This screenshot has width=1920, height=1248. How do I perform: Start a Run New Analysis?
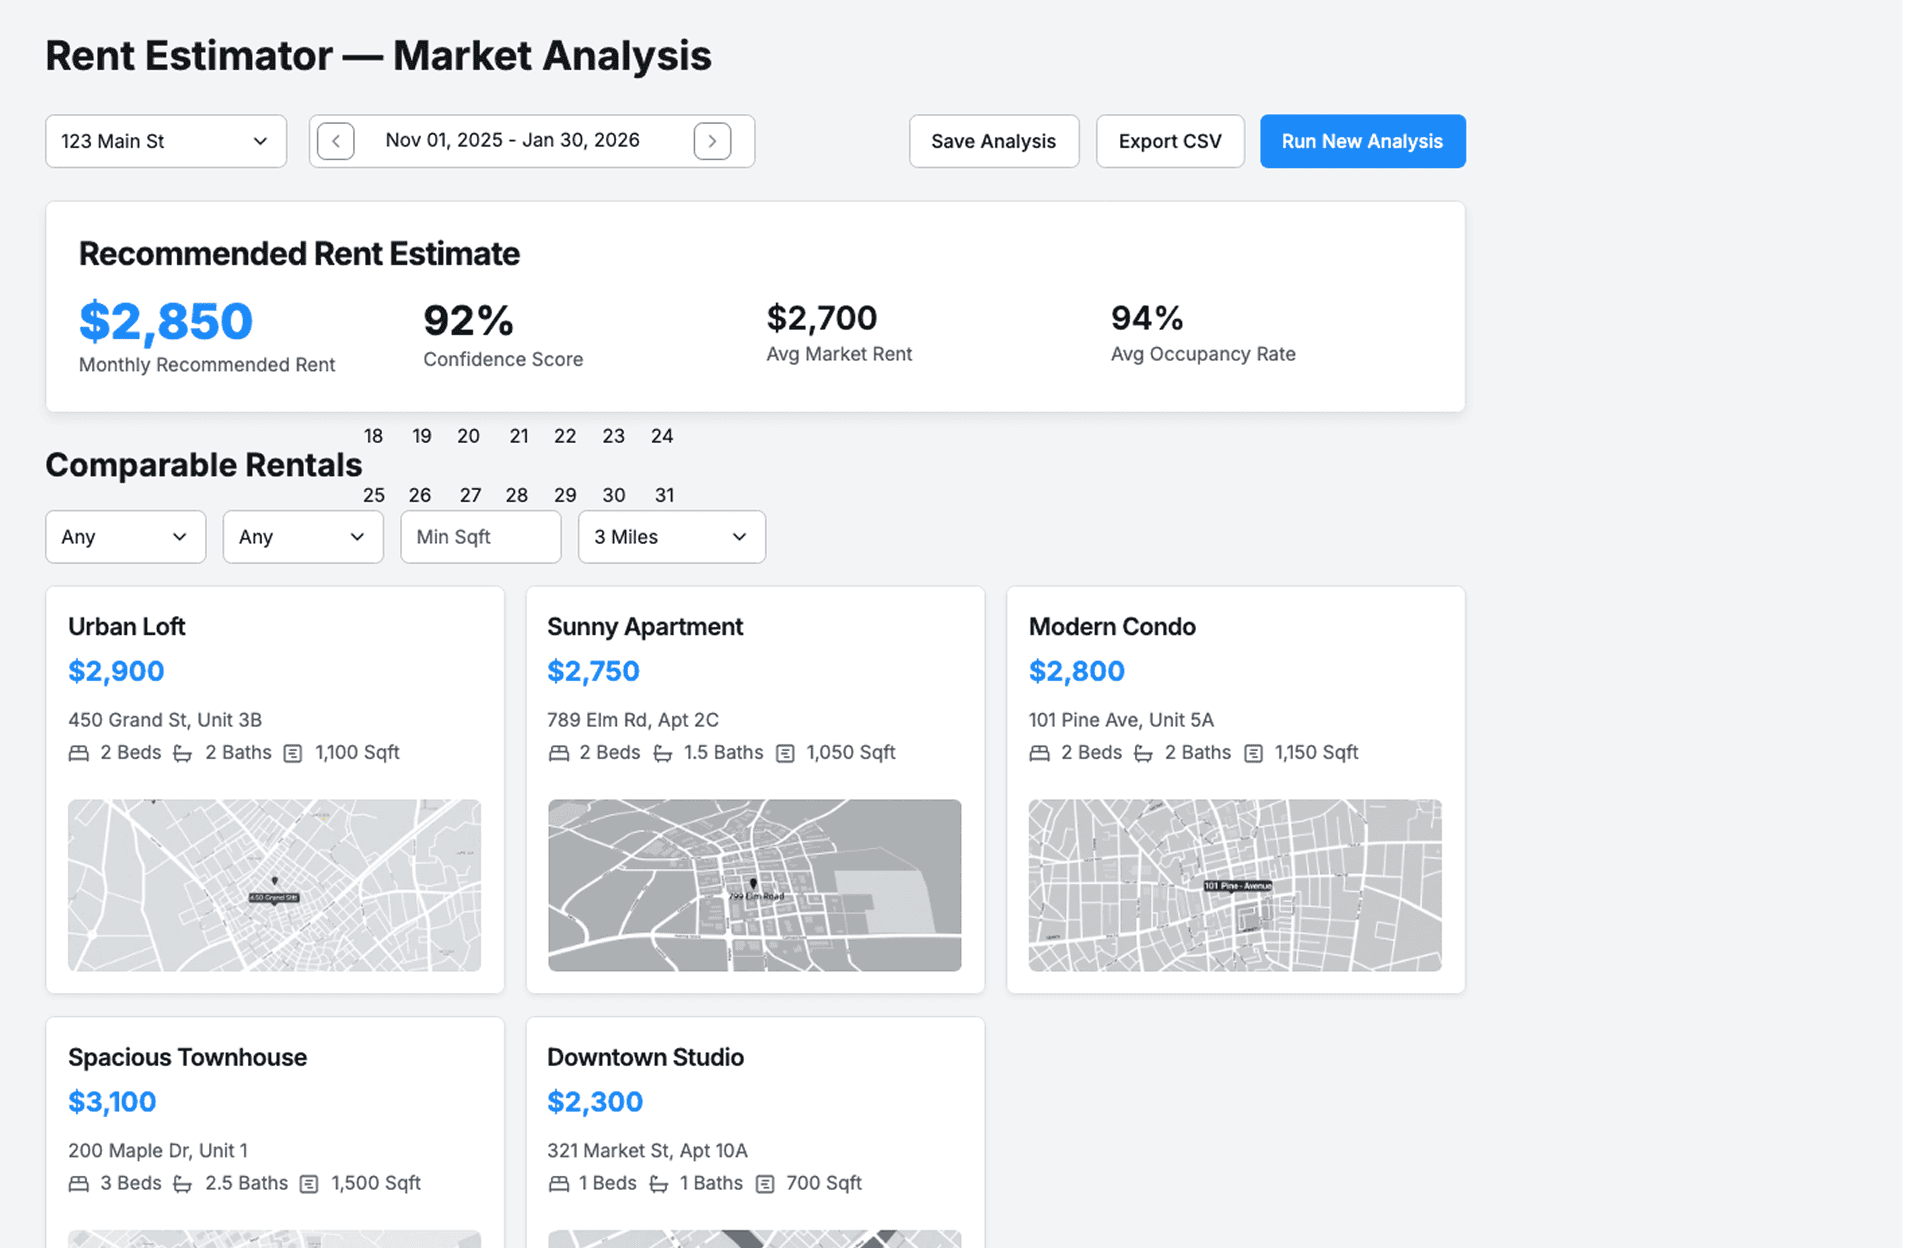coord(1362,141)
